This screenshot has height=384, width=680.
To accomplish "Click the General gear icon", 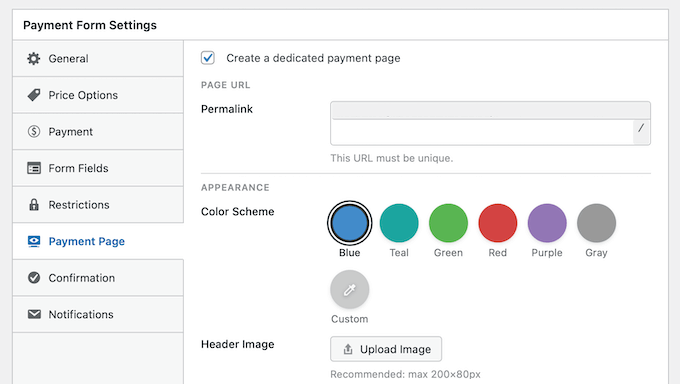I will pyautogui.click(x=34, y=59).
